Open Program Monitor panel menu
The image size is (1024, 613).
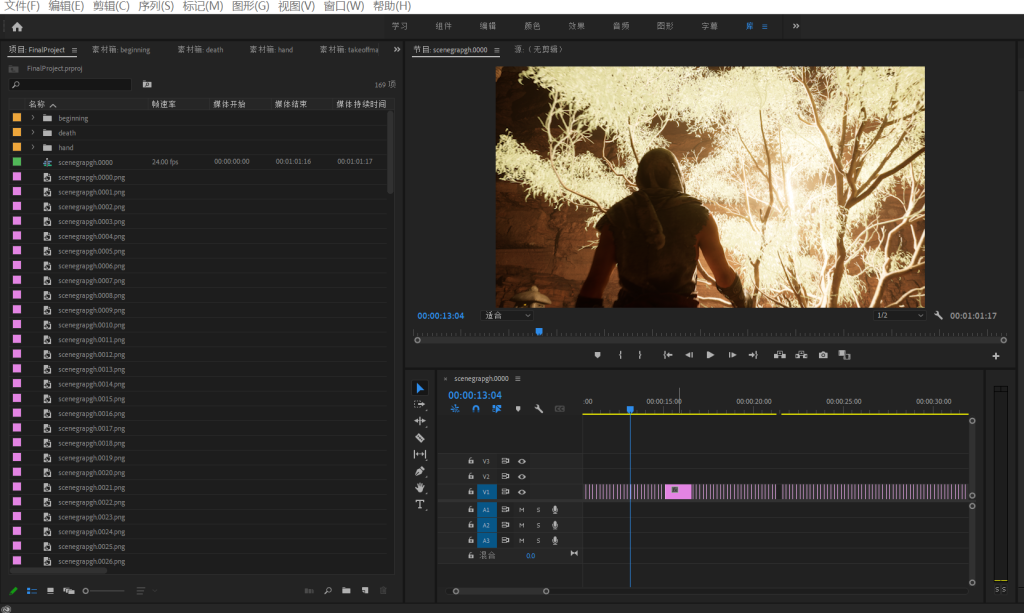496,50
